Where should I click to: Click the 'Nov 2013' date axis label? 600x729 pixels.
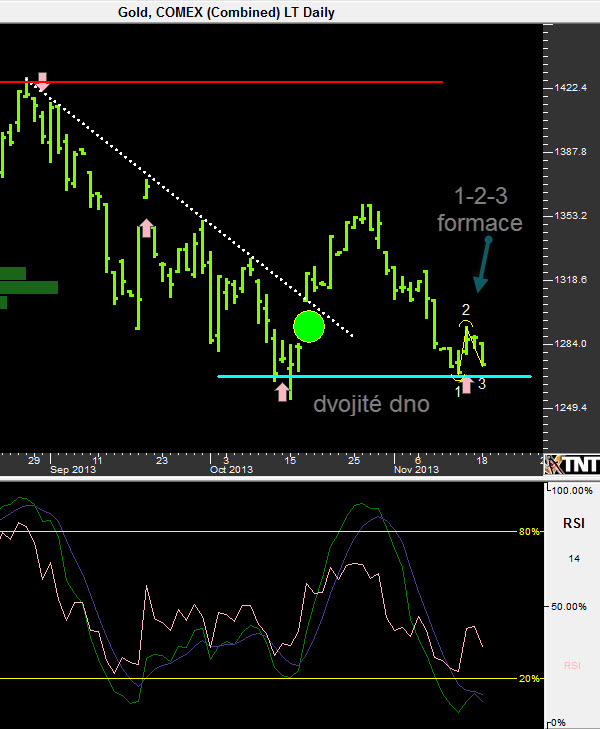click(x=416, y=470)
